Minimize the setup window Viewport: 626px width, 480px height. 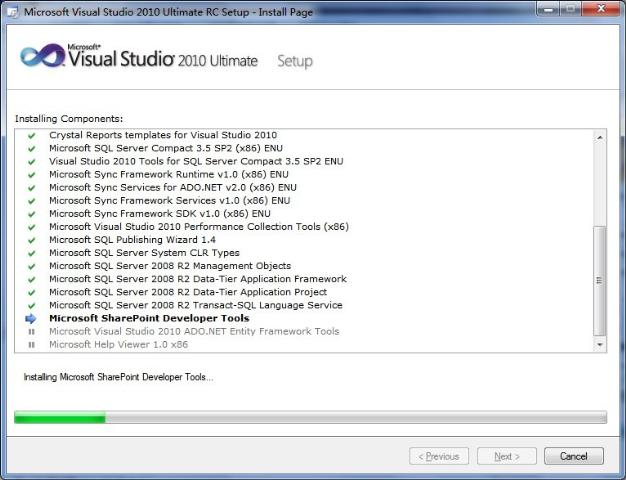pyautogui.click(x=549, y=9)
